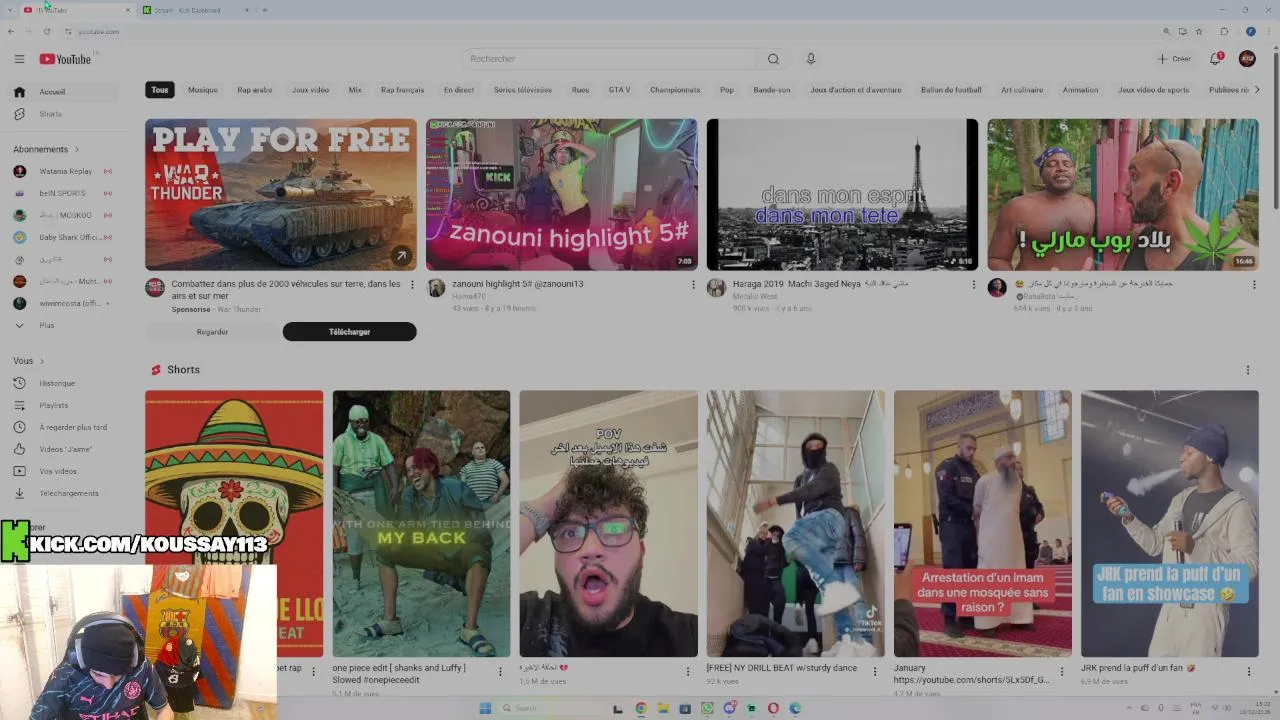Open the Créer dropdown button
1280x720 pixels.
tap(1174, 59)
